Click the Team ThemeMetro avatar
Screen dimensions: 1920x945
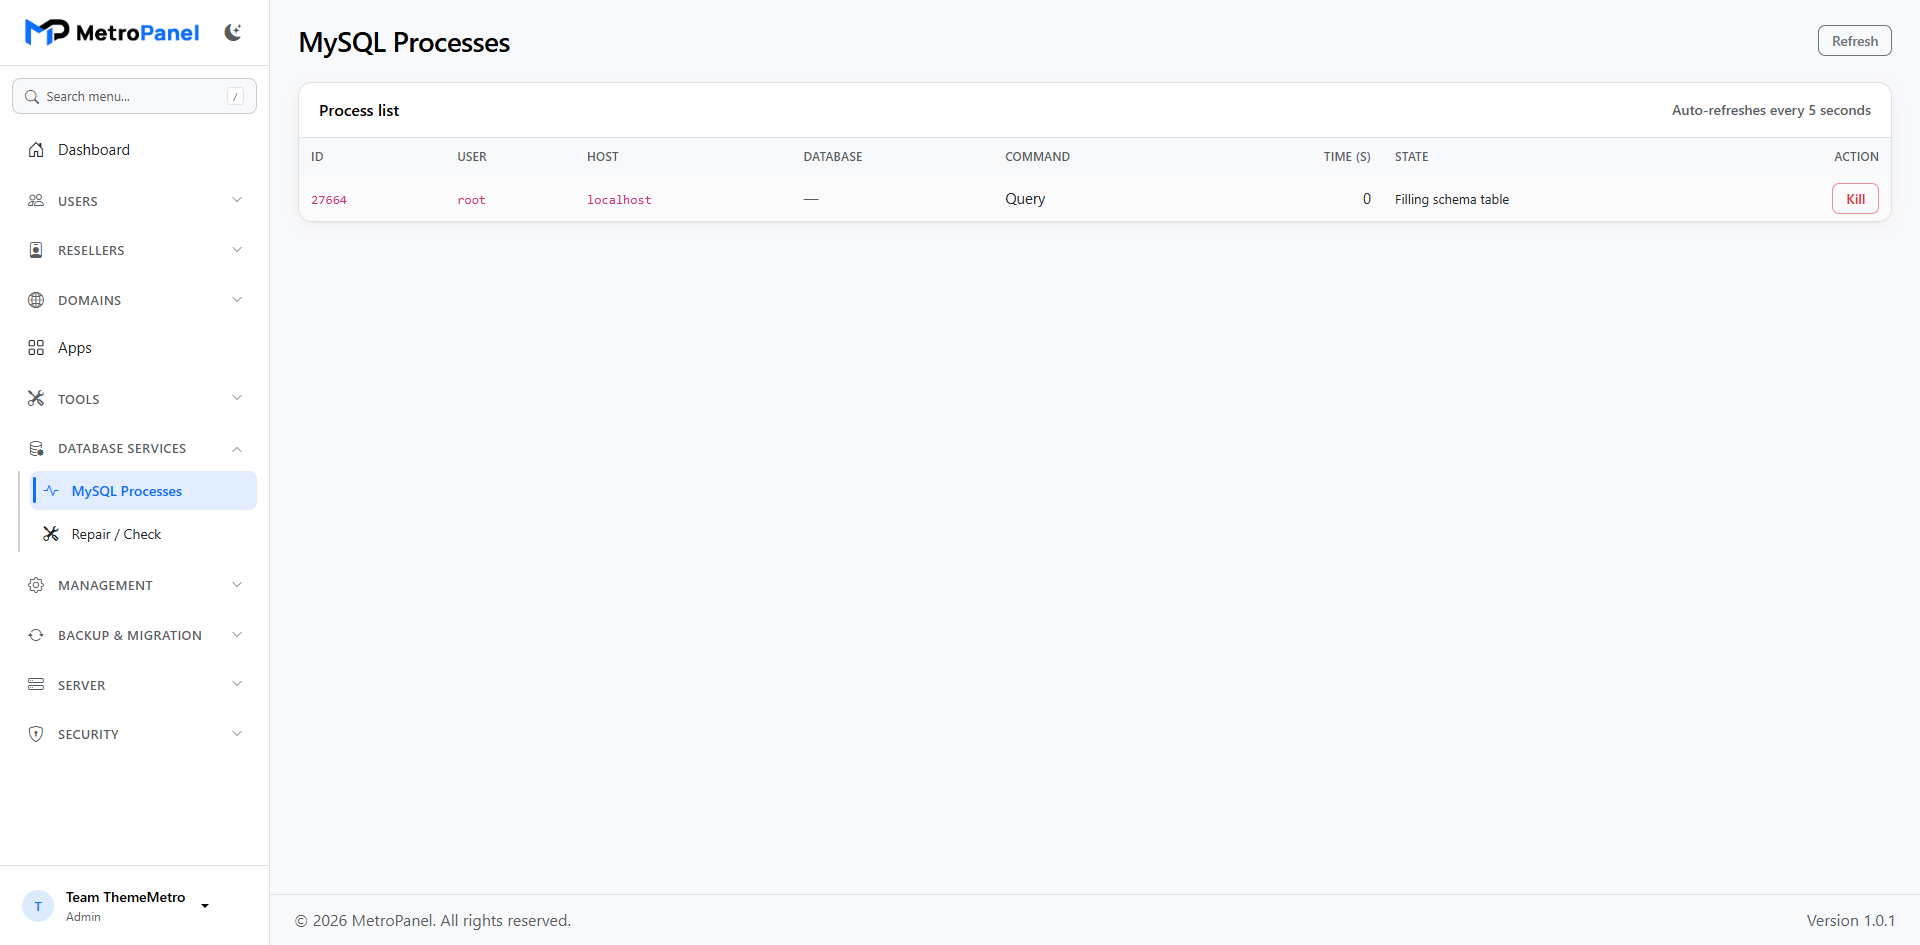[38, 906]
